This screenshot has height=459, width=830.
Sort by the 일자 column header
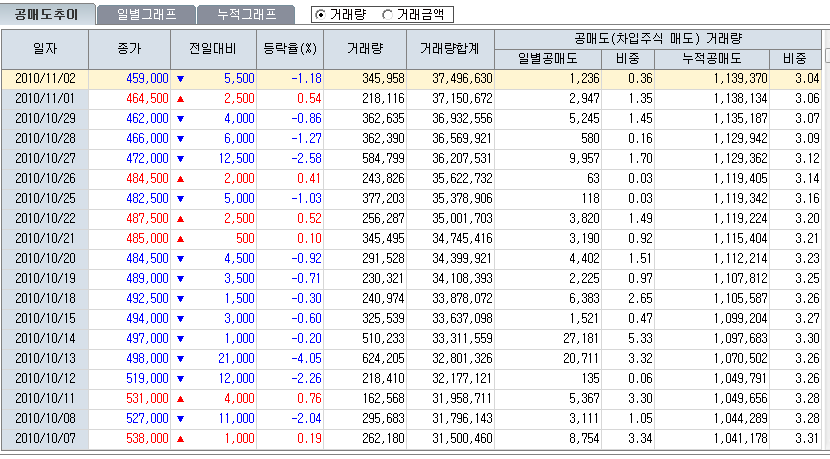(x=45, y=48)
